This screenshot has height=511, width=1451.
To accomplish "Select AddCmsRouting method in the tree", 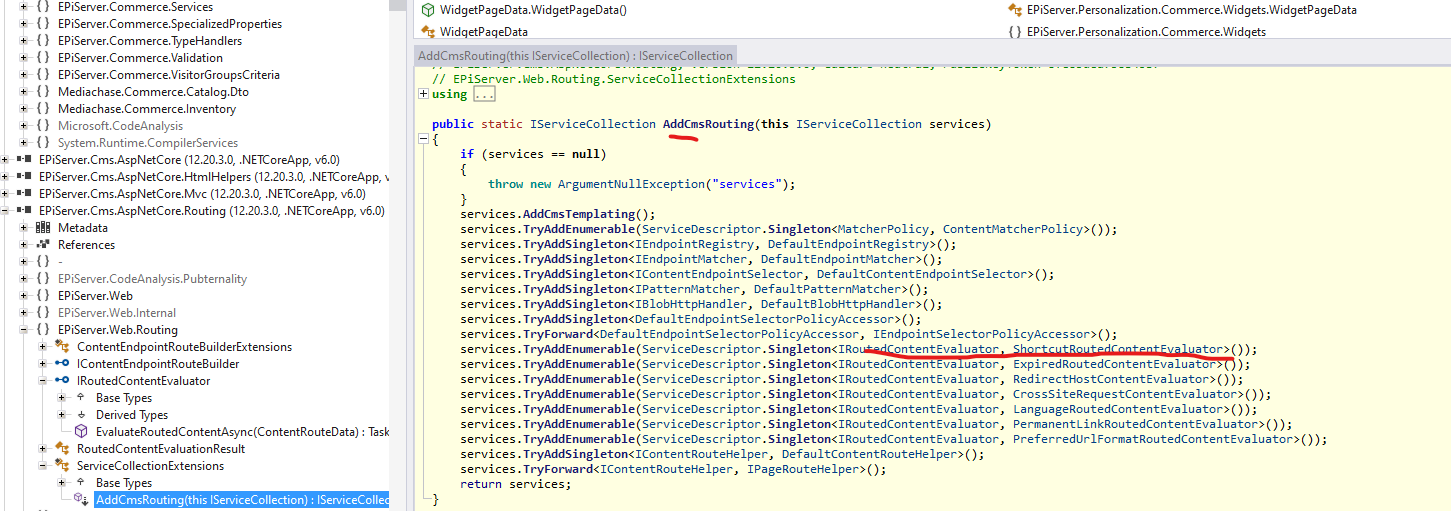I will tap(240, 500).
